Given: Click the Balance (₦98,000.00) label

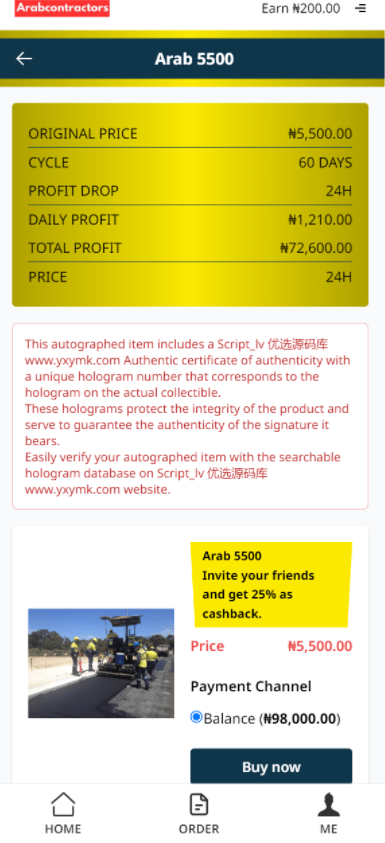Looking at the screenshot, I should coord(272,718).
